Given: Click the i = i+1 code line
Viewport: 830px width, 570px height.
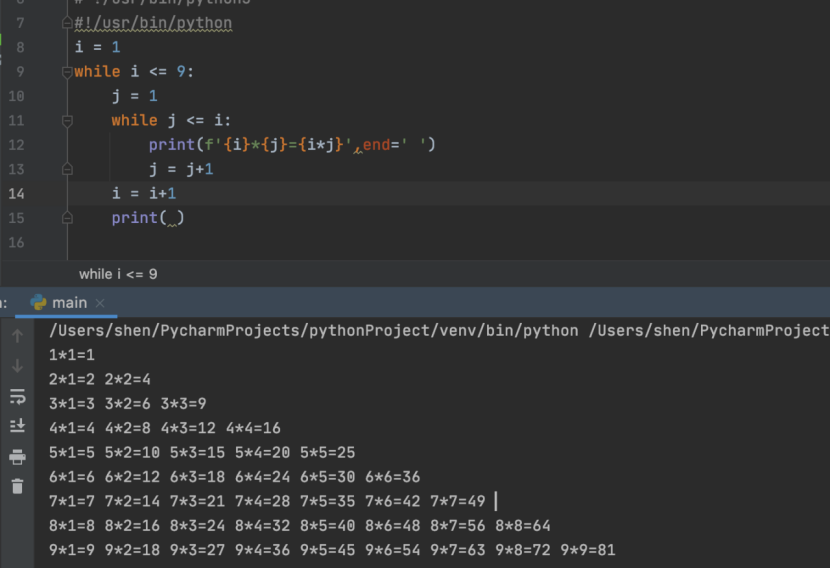Looking at the screenshot, I should tap(143, 194).
